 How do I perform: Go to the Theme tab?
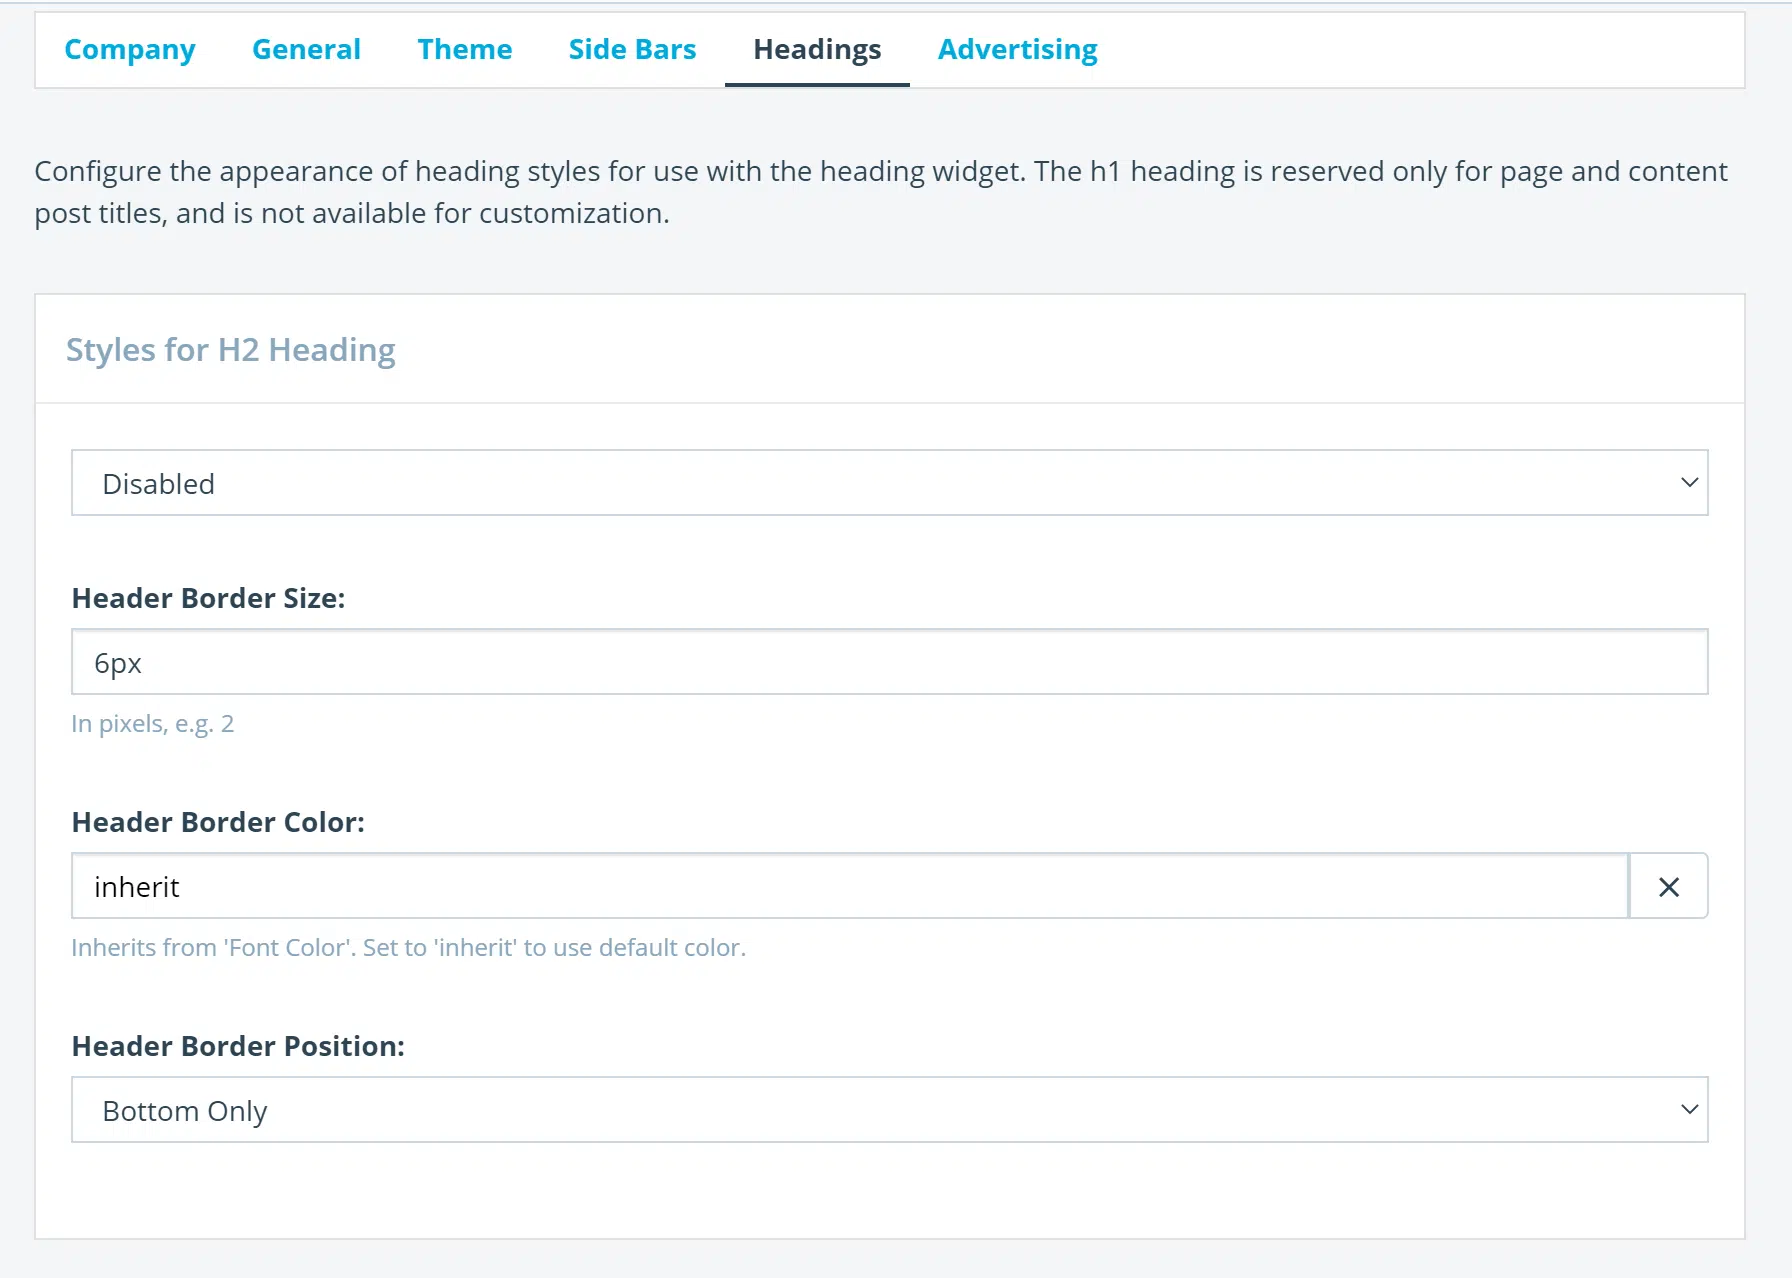tap(464, 49)
